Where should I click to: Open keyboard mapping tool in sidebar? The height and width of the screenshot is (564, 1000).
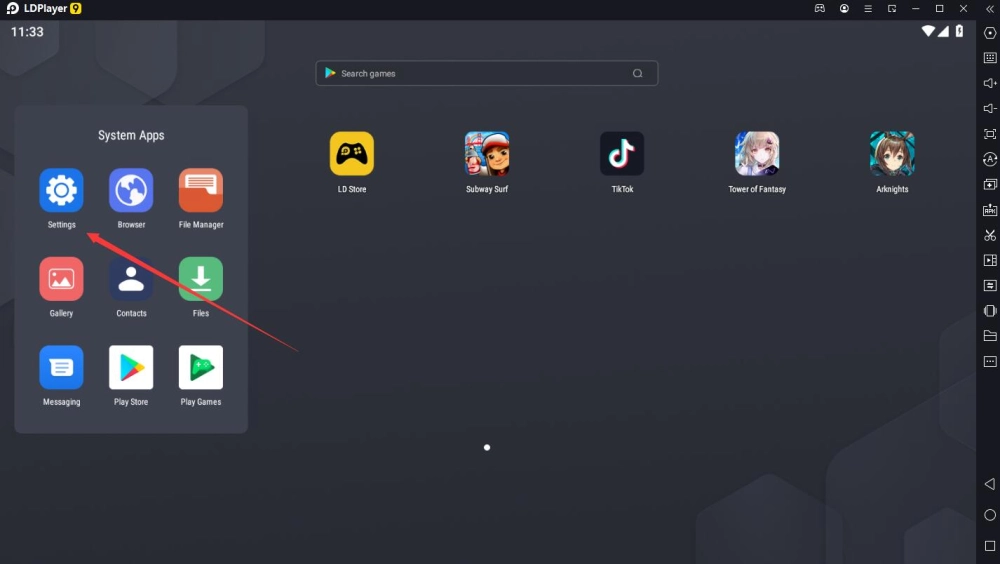(990, 58)
